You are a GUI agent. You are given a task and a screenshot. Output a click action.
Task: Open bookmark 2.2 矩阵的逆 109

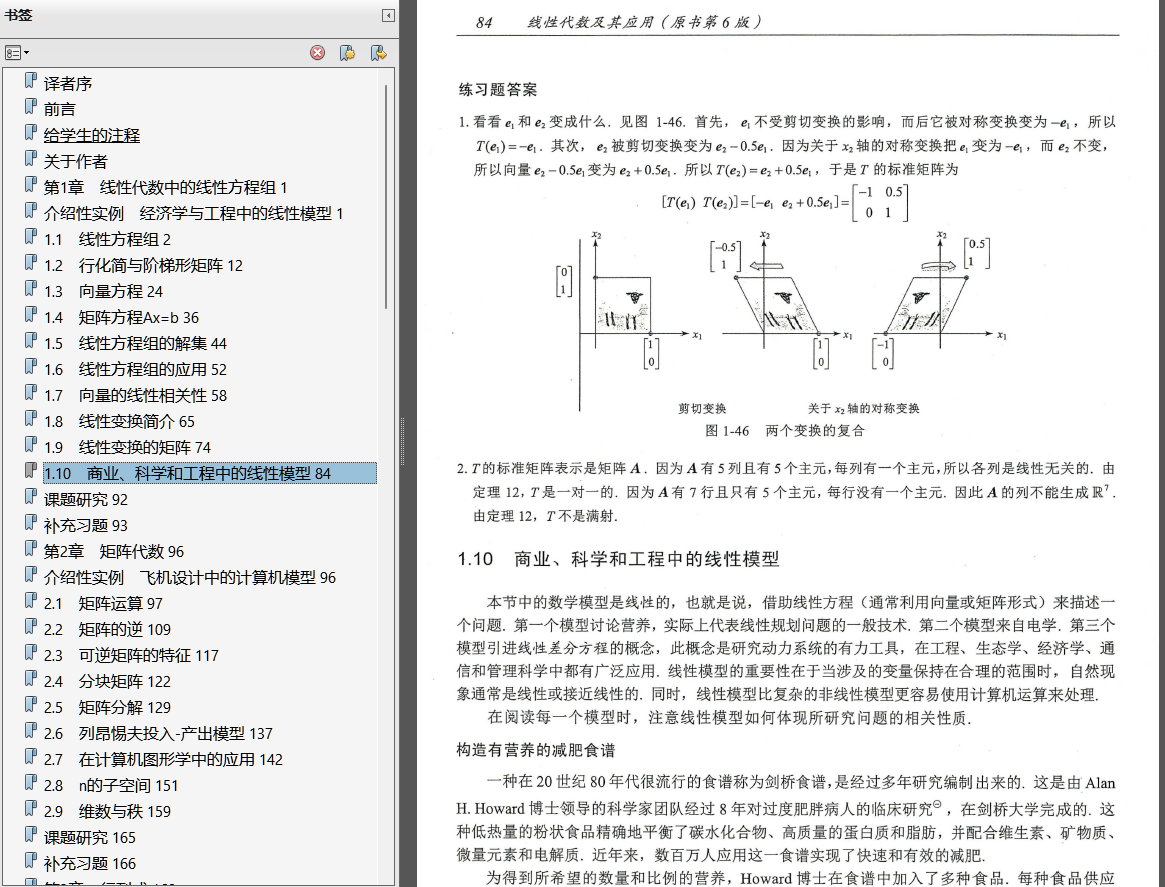click(107, 629)
